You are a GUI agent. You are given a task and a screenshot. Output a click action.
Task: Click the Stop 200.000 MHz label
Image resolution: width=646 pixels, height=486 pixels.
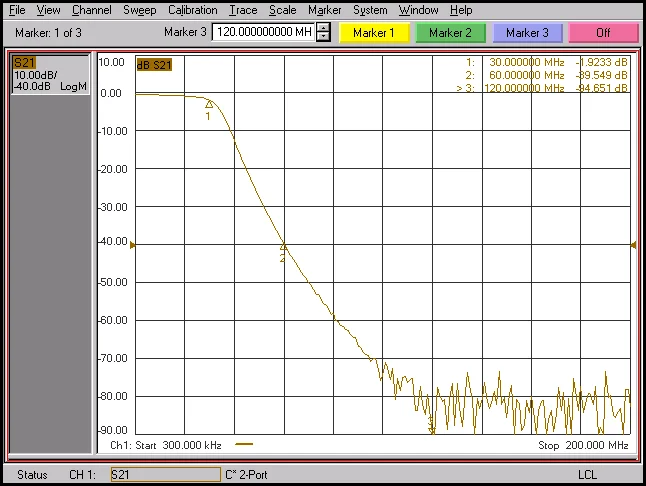pyautogui.click(x=583, y=445)
